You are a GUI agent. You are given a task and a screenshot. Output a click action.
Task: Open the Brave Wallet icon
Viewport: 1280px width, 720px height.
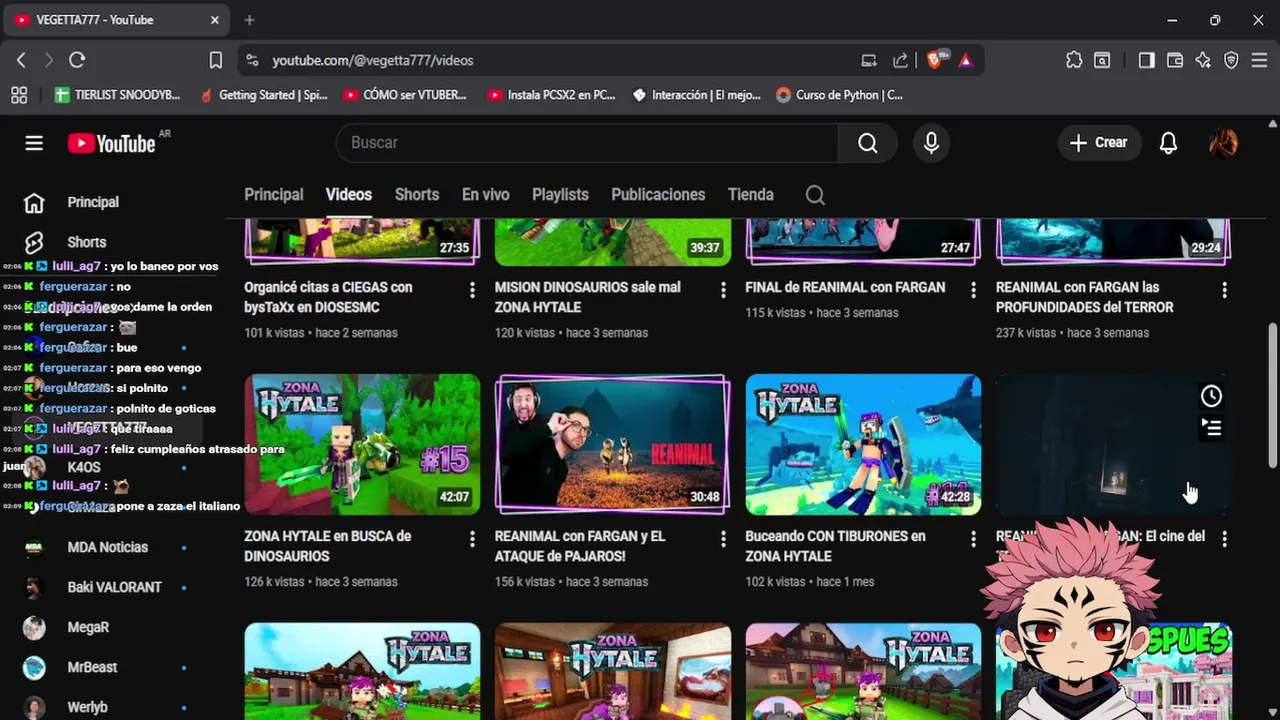click(1175, 60)
